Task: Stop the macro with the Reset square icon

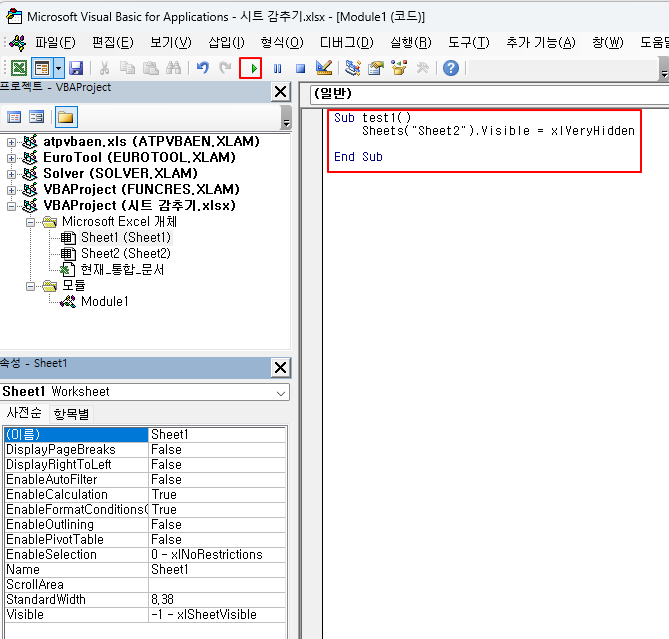Action: pos(300,68)
